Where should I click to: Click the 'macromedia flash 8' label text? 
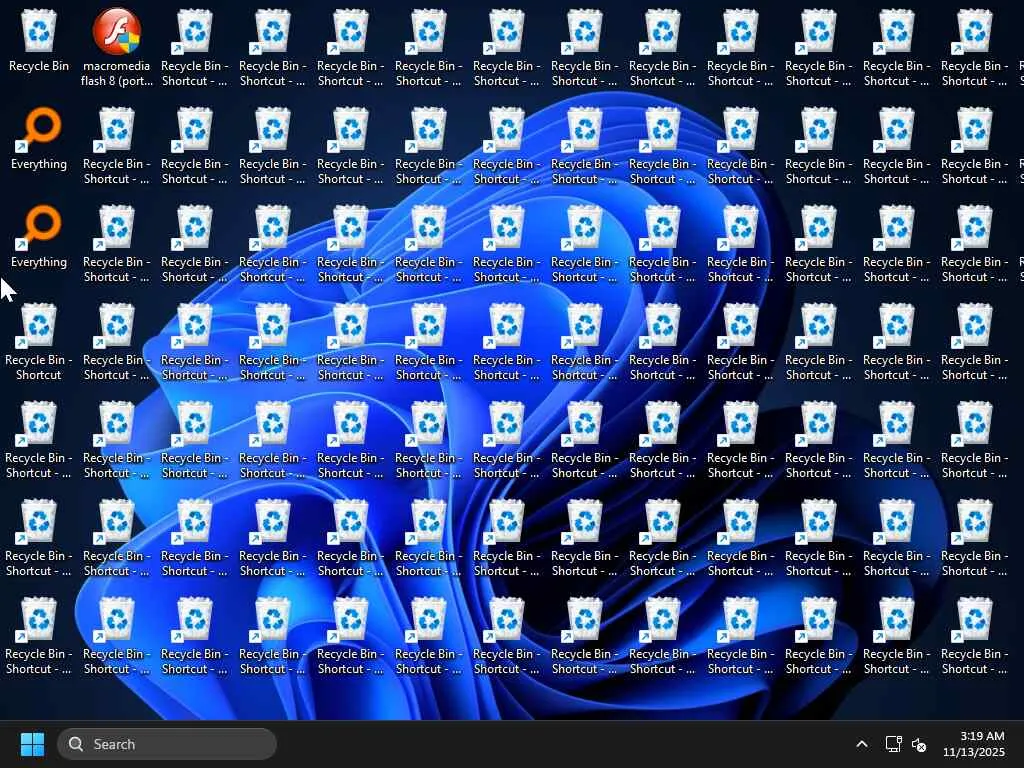[x=116, y=74]
